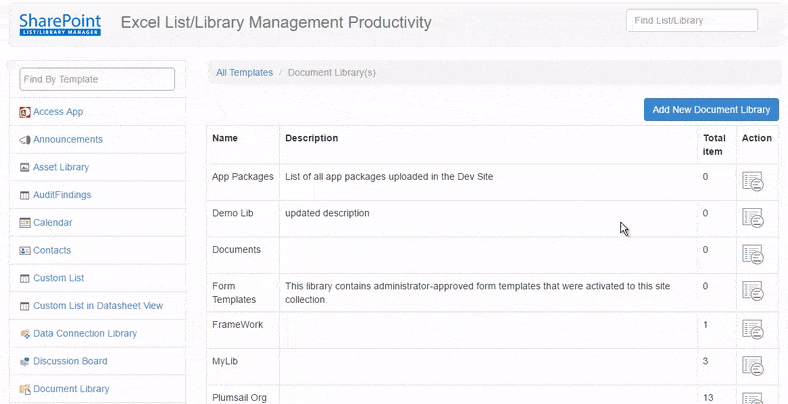Click the App Packages description text
This screenshot has height=404, width=788.
click(389, 176)
